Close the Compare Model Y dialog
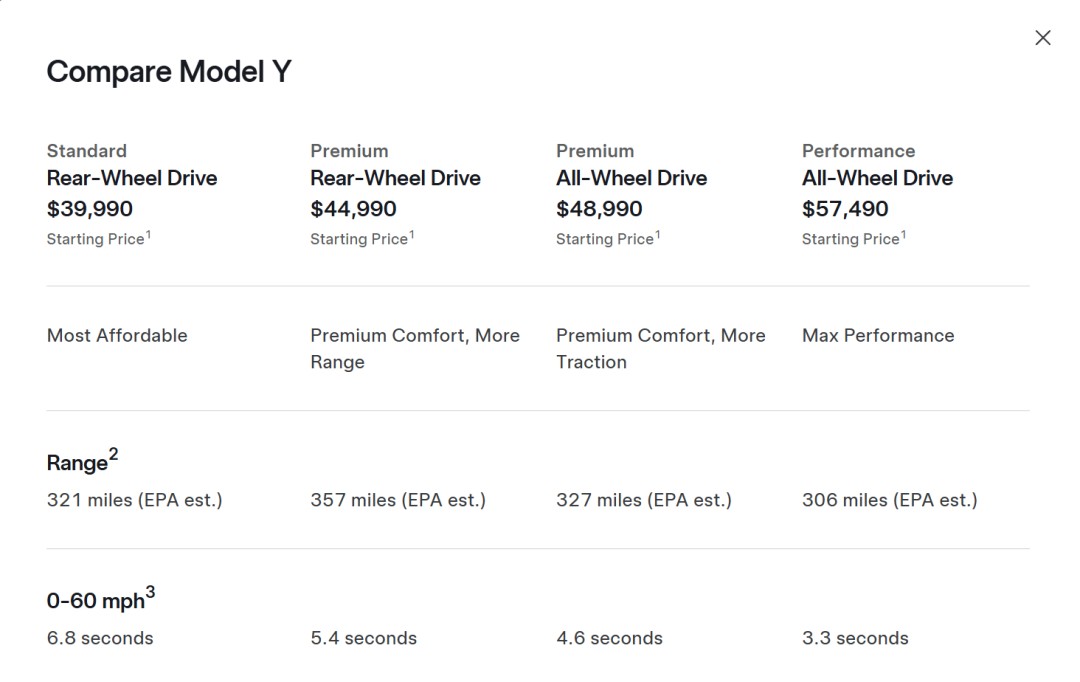Image resolution: width=1080 pixels, height=682 pixels. pyautogui.click(x=1042, y=38)
